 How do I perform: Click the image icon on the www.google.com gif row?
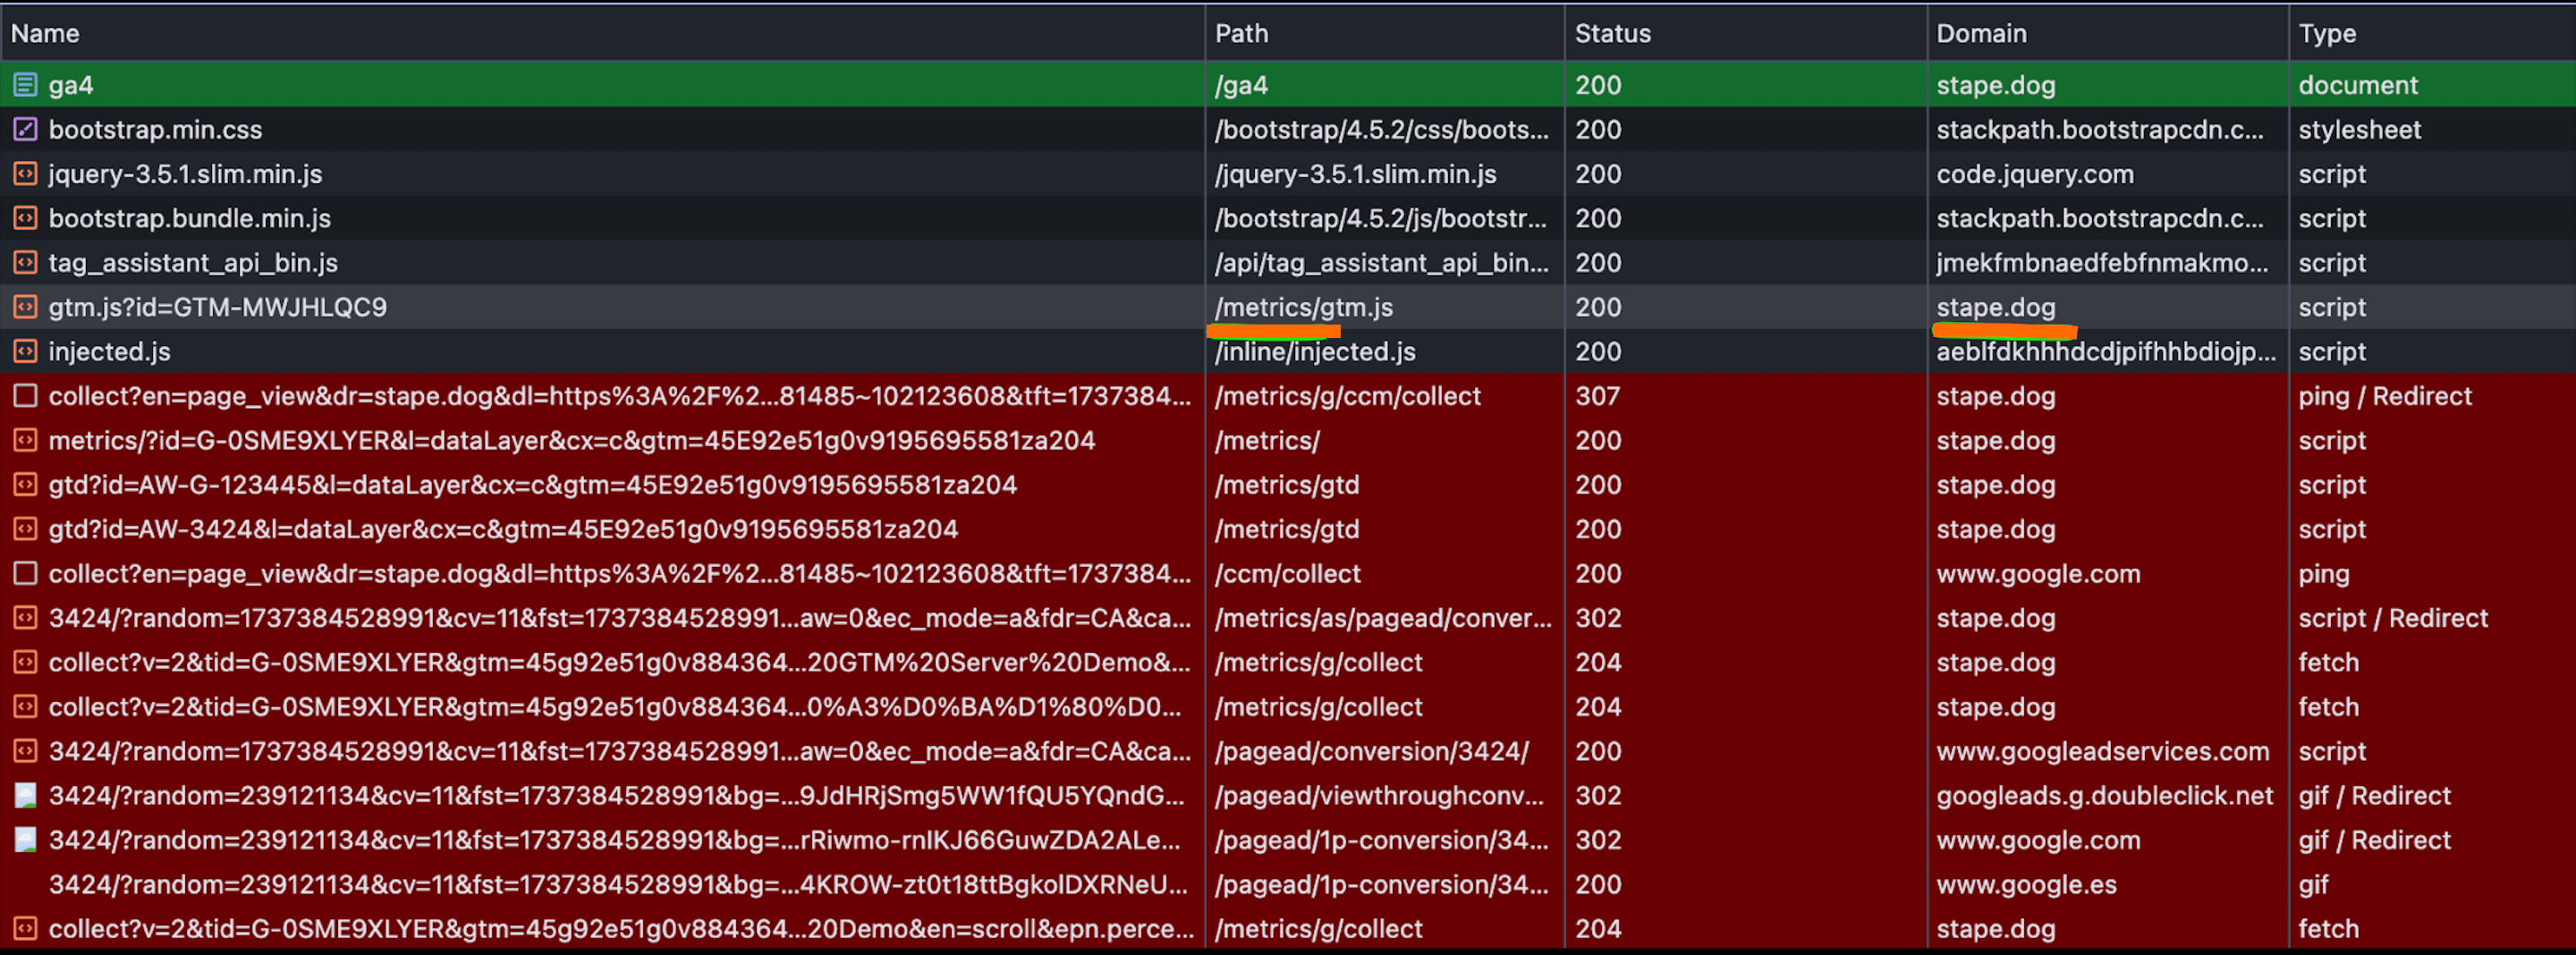click(25, 840)
